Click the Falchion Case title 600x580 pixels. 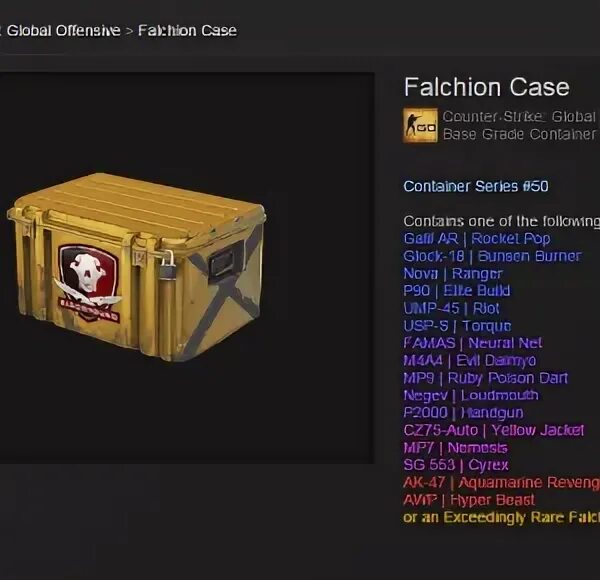pyautogui.click(x=487, y=87)
